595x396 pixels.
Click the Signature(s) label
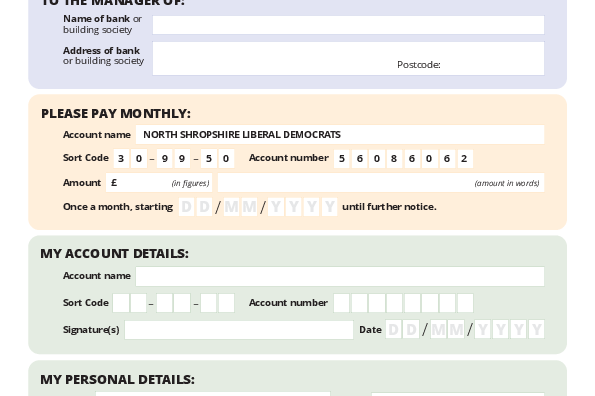coord(91,330)
